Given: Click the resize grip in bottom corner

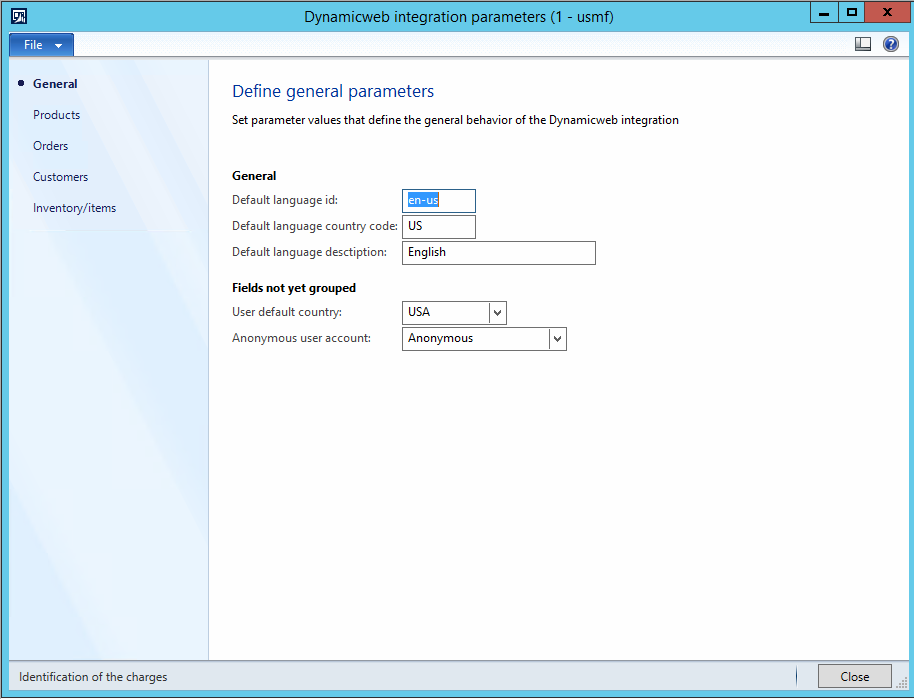Looking at the screenshot, I should (x=902, y=686).
